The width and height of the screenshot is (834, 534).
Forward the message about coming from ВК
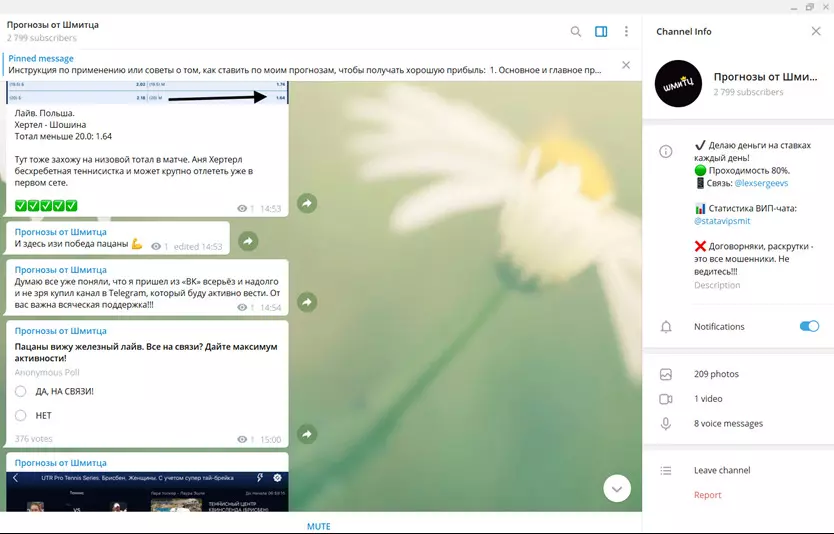(307, 302)
